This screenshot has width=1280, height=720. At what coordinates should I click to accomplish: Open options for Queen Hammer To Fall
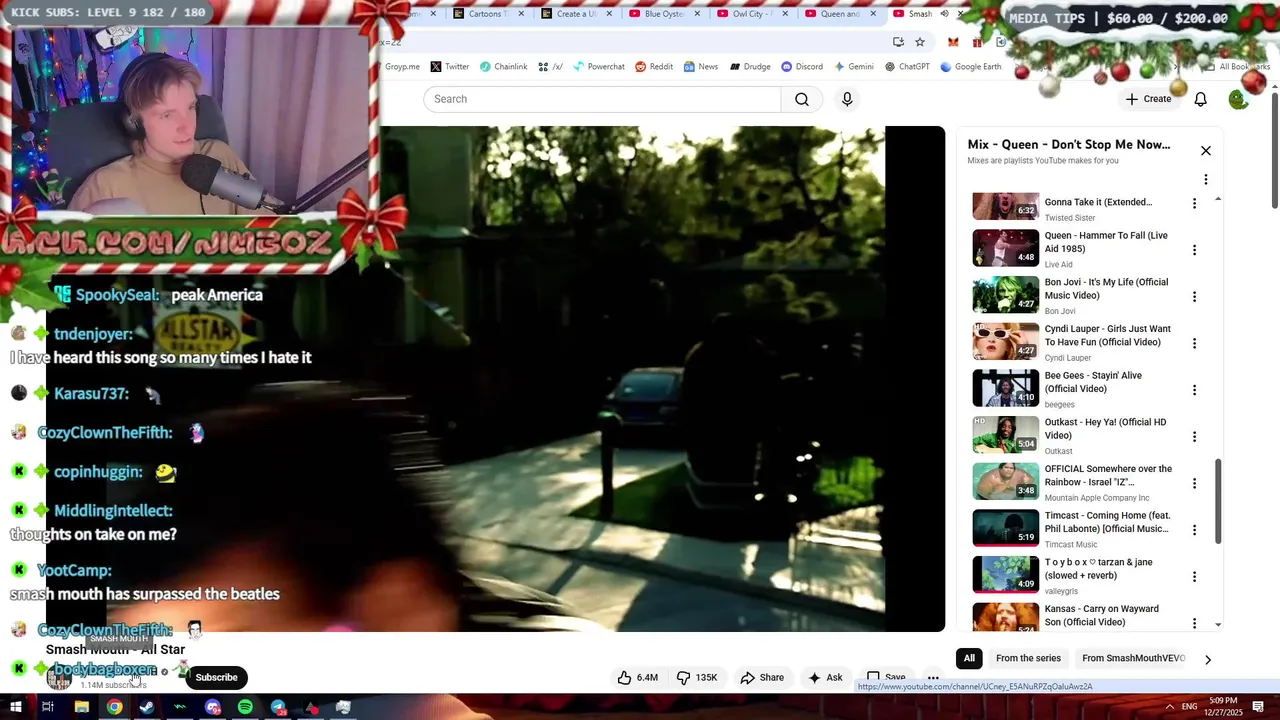[1194, 250]
